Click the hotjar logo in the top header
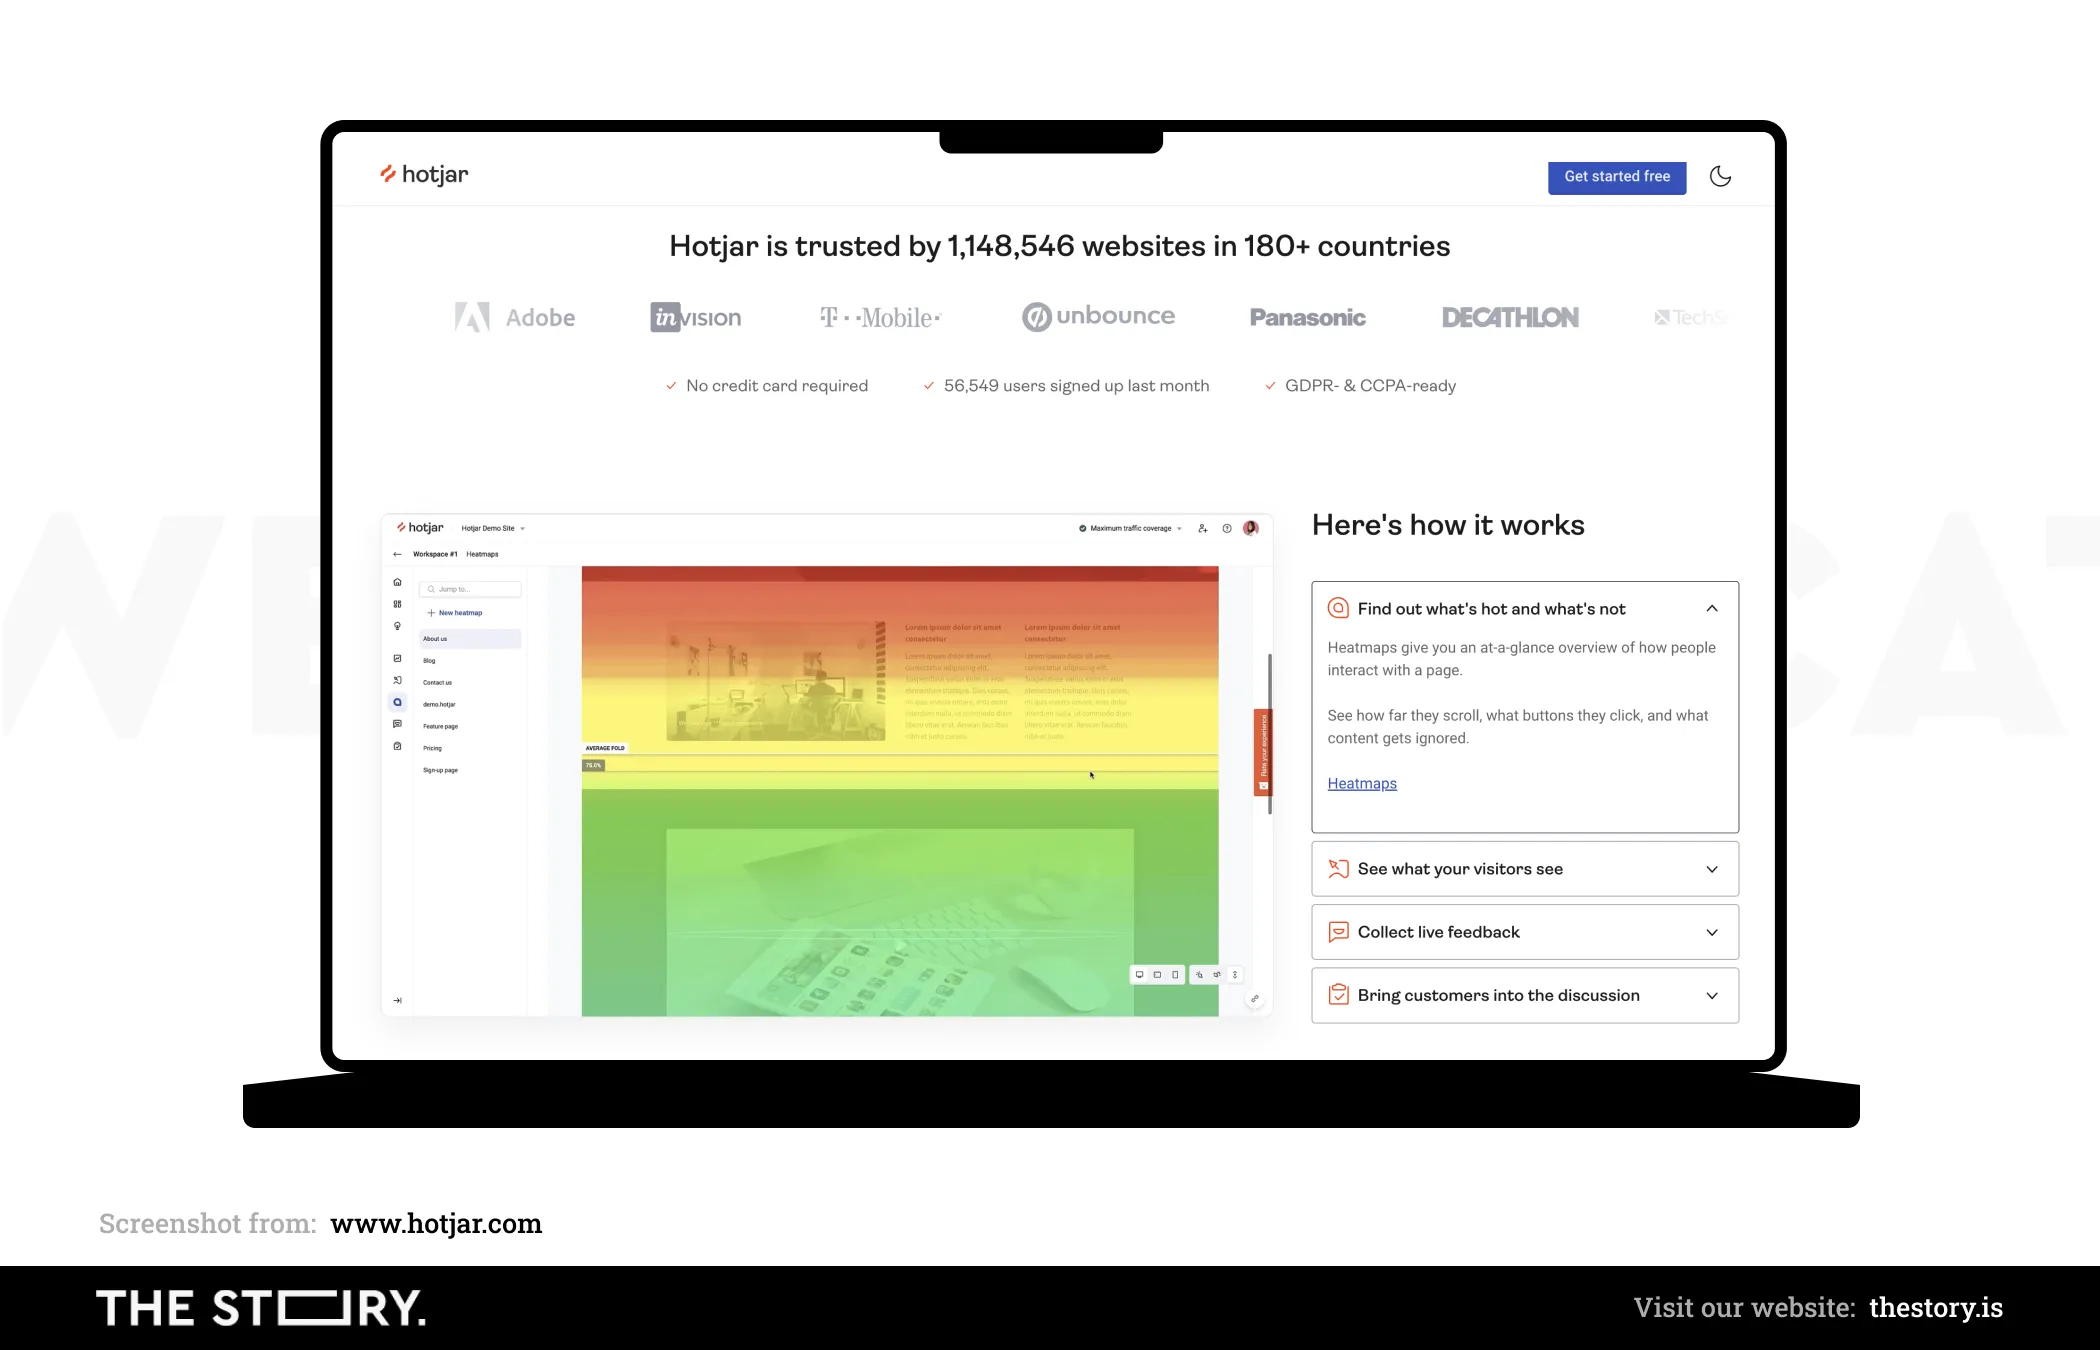The width and height of the screenshot is (2100, 1350). (x=424, y=175)
